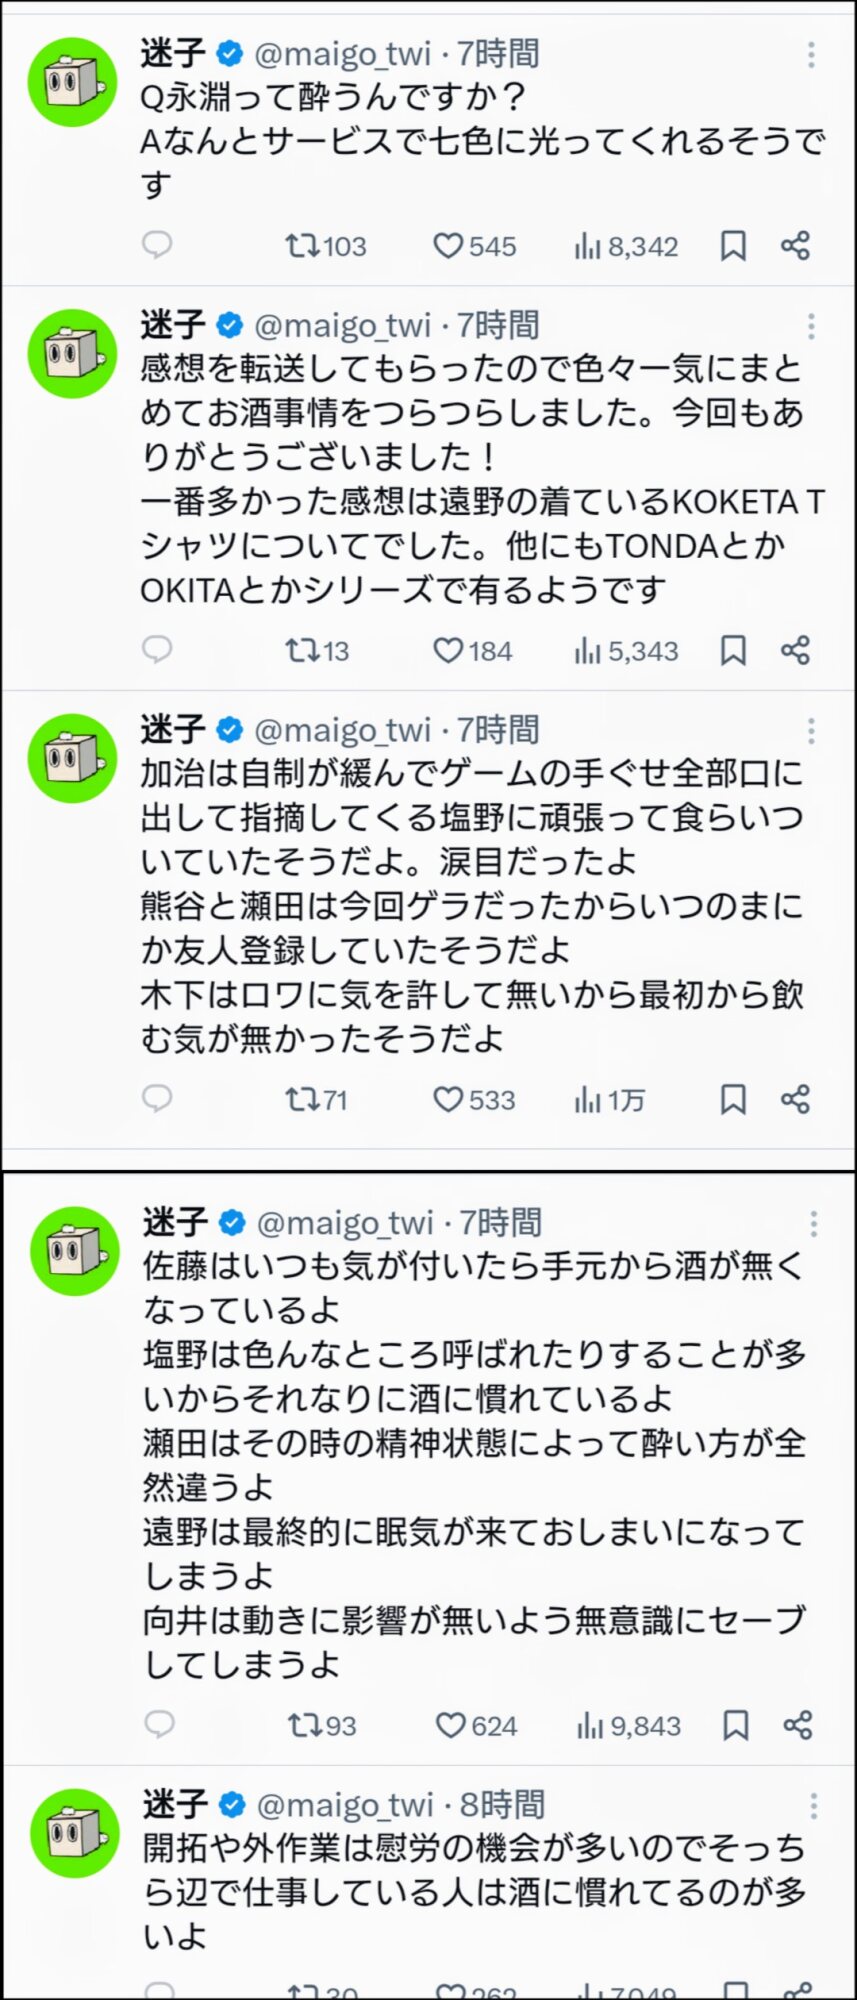The width and height of the screenshot is (857, 2000).
Task: Bookmark the Q永淵って酔うんですか tweet
Action: click(733, 245)
